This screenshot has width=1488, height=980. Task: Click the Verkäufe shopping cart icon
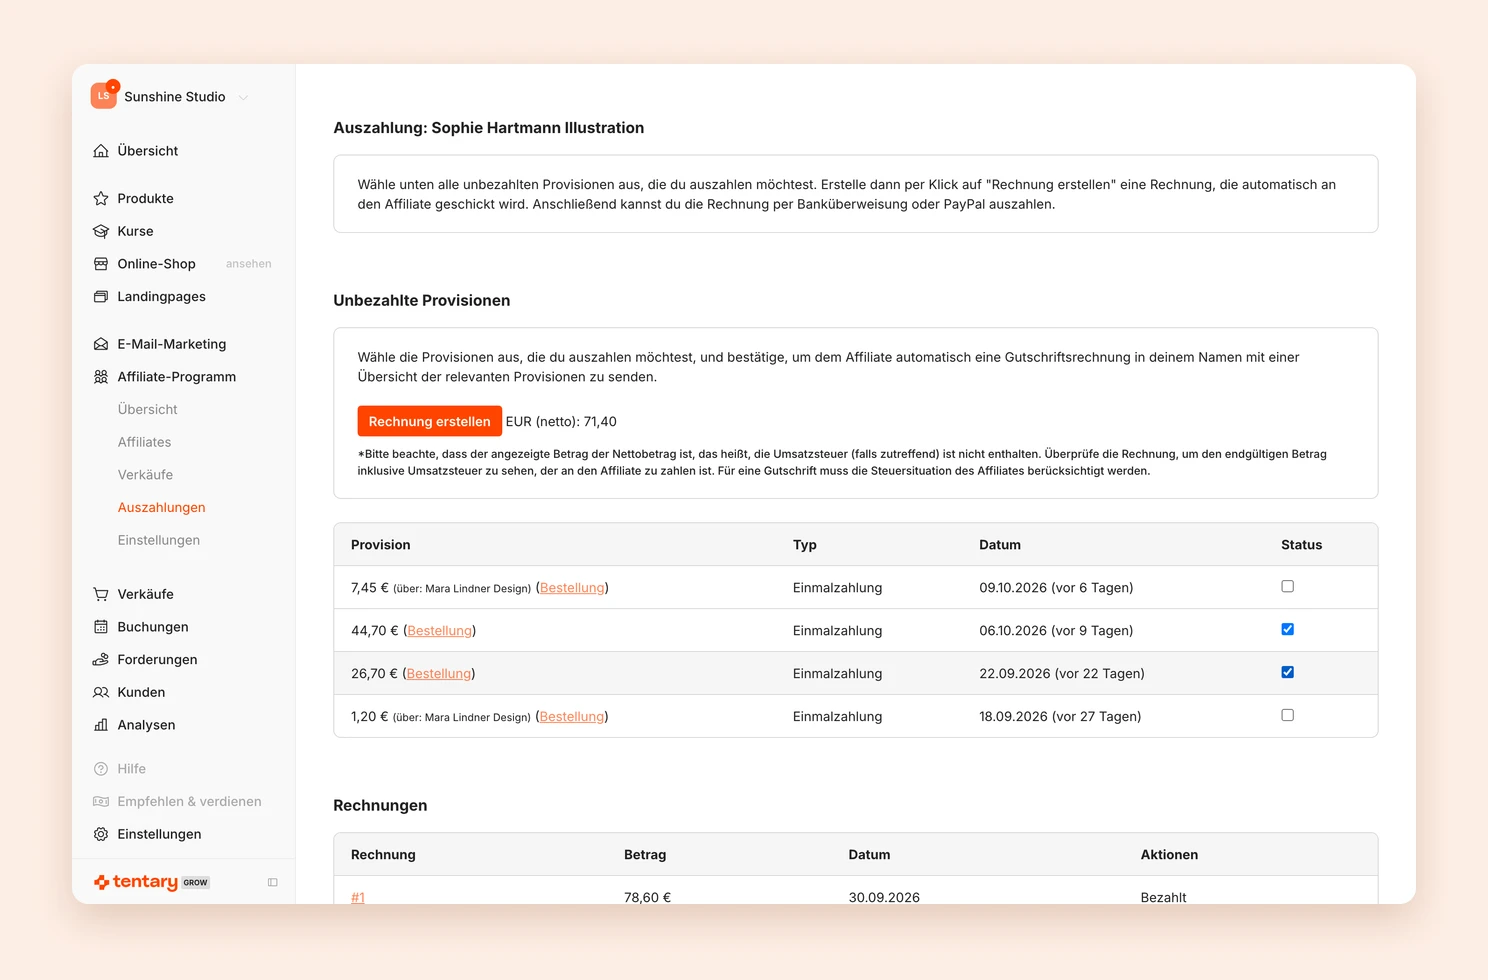[x=101, y=594]
